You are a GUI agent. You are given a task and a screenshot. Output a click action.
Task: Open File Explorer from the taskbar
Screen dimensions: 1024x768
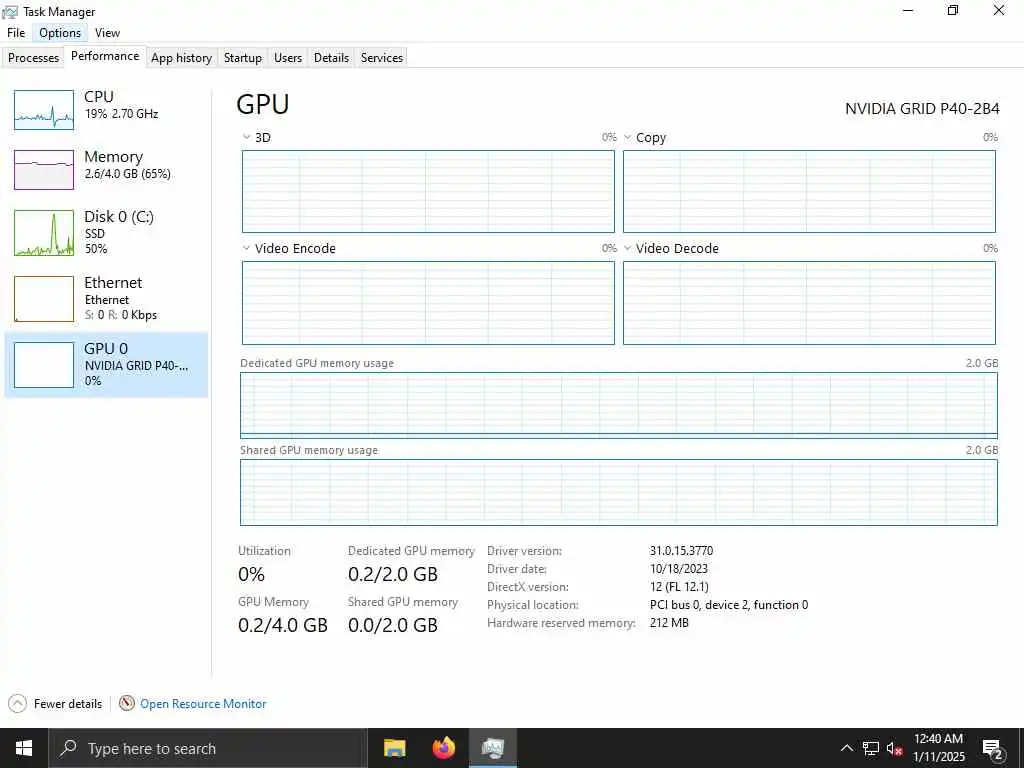pyautogui.click(x=394, y=748)
